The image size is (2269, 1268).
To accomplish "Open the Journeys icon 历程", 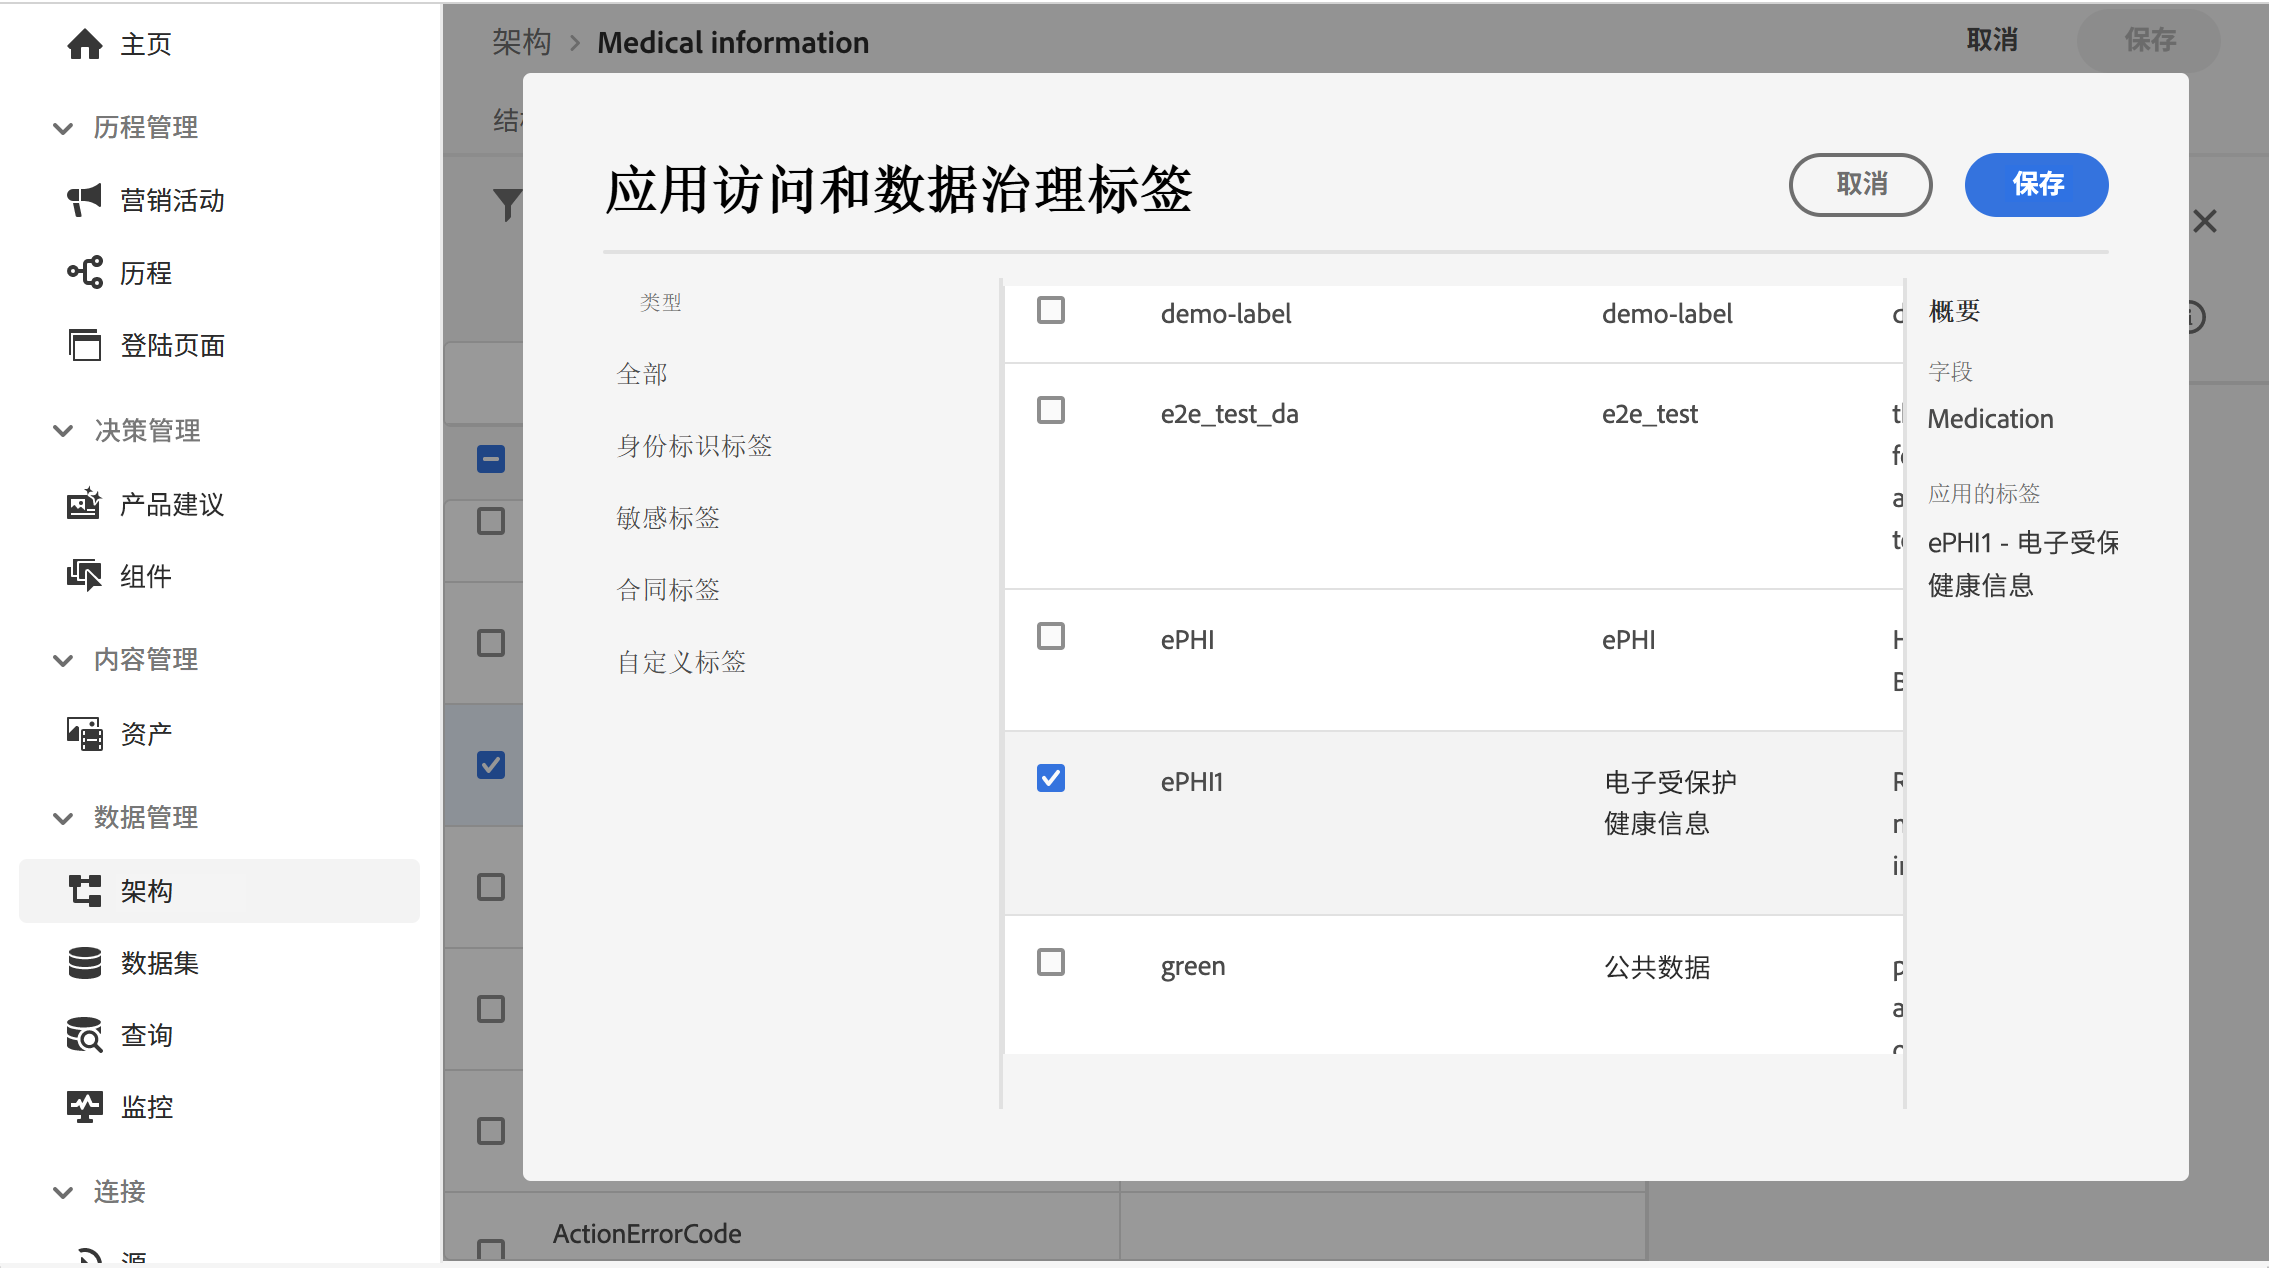I will tap(85, 272).
